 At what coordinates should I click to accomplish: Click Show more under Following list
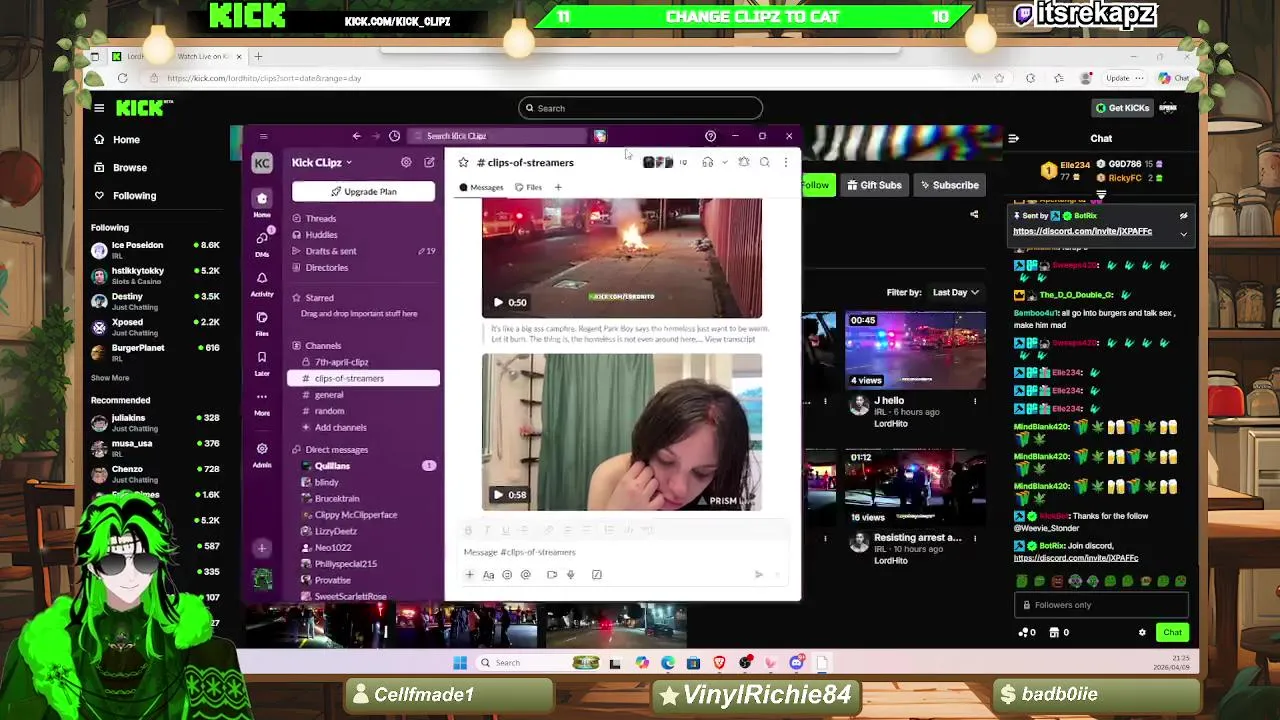coord(110,378)
